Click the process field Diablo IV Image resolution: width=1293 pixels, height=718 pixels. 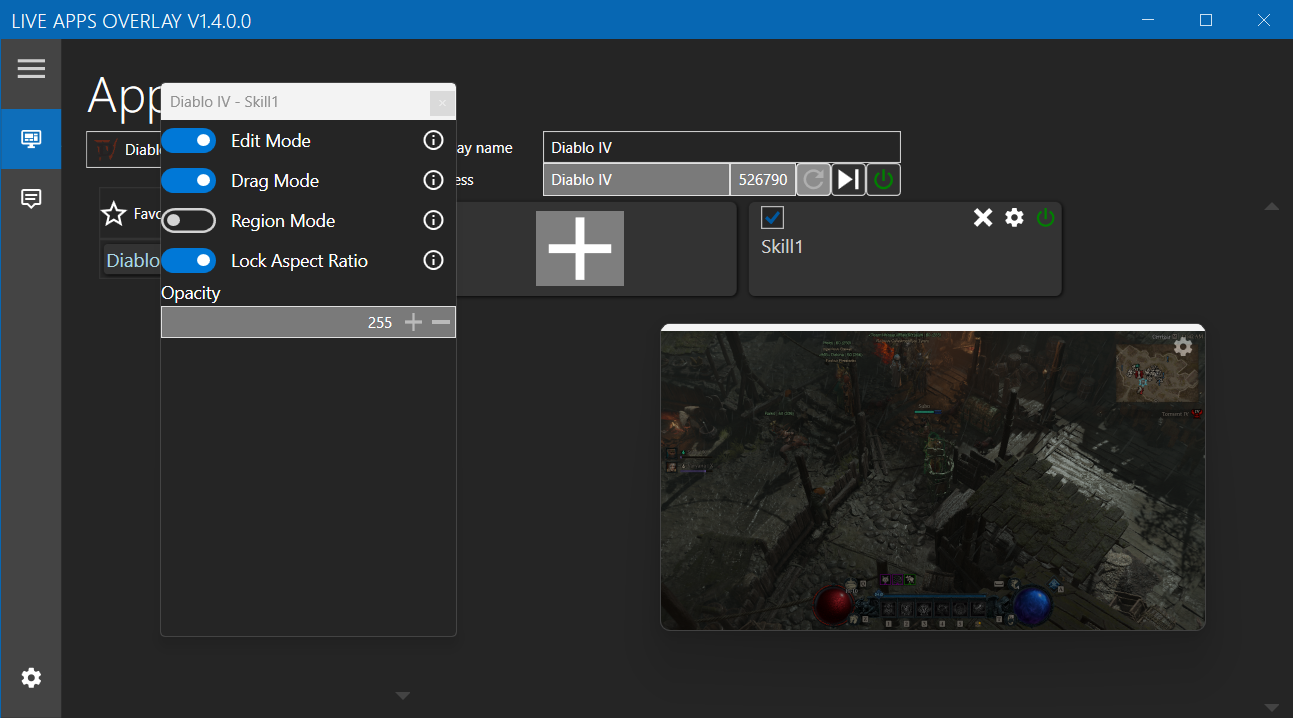click(636, 180)
